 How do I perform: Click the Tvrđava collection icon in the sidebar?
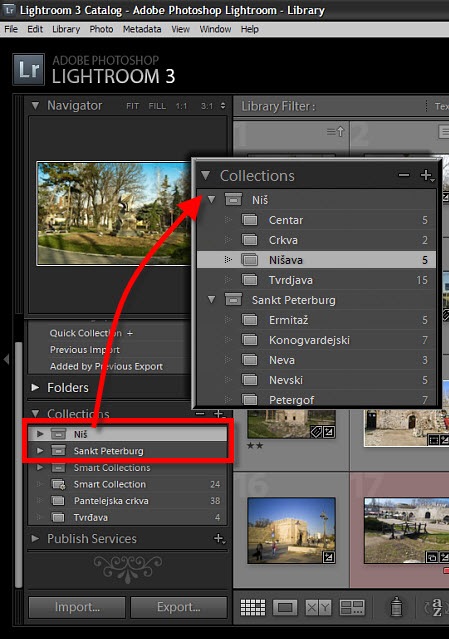pos(58,517)
